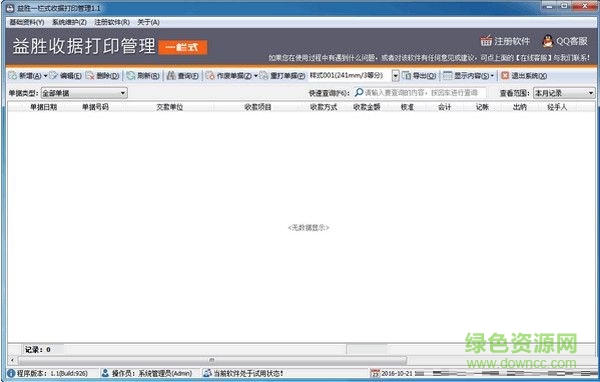600x382 pixels.
Task: Click the 删除 delete toolbar button
Action: point(103,76)
